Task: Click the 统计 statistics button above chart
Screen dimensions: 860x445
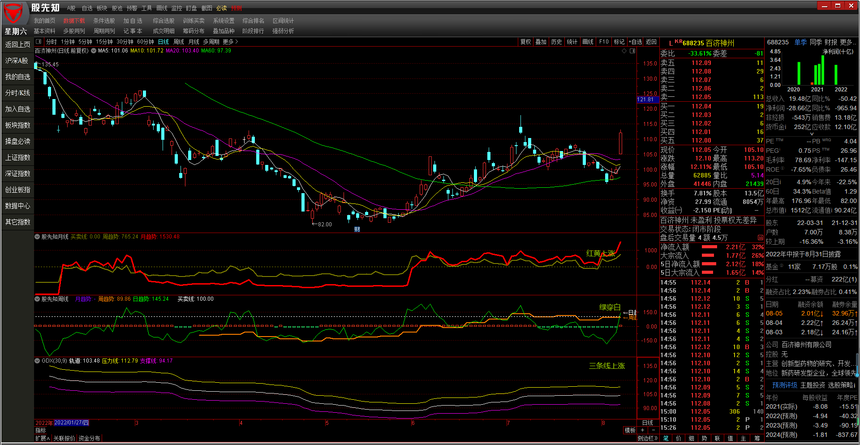Action: click(573, 42)
